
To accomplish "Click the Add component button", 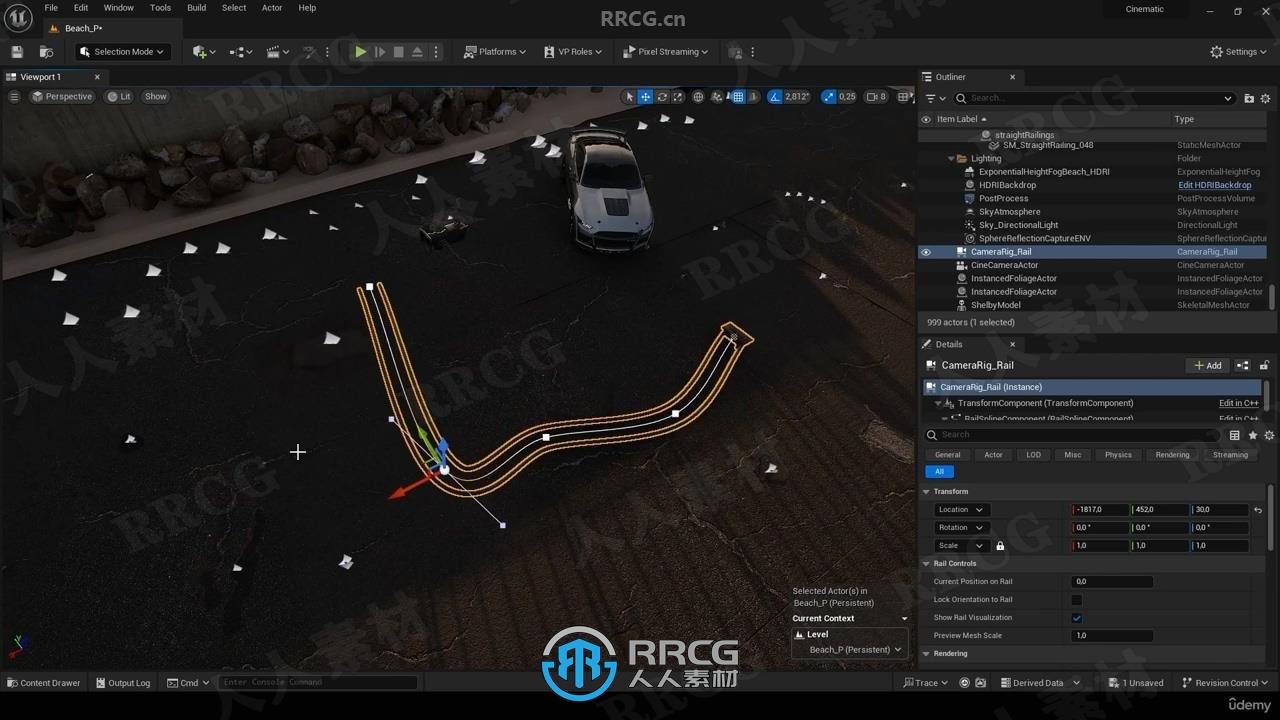I will pyautogui.click(x=1208, y=366).
